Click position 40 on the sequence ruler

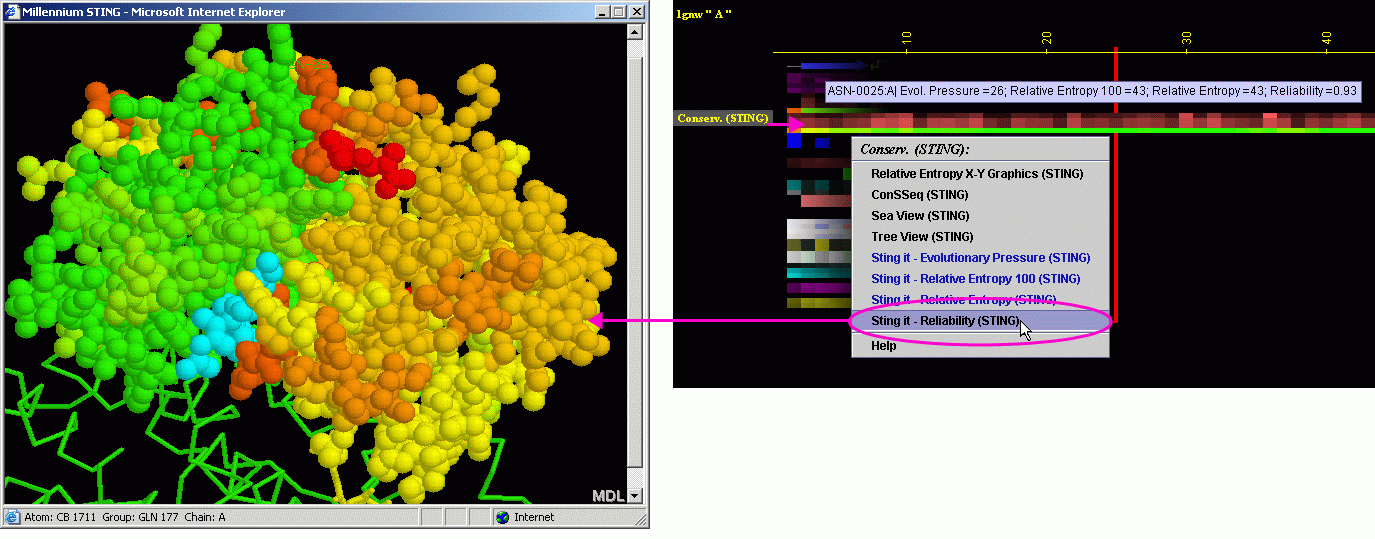1326,37
